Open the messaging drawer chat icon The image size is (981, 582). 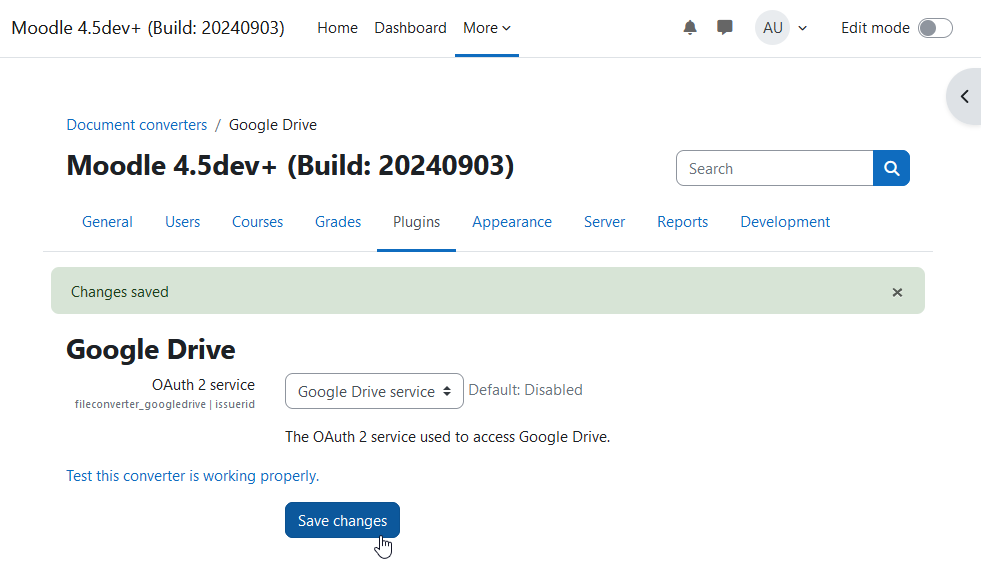(x=724, y=28)
